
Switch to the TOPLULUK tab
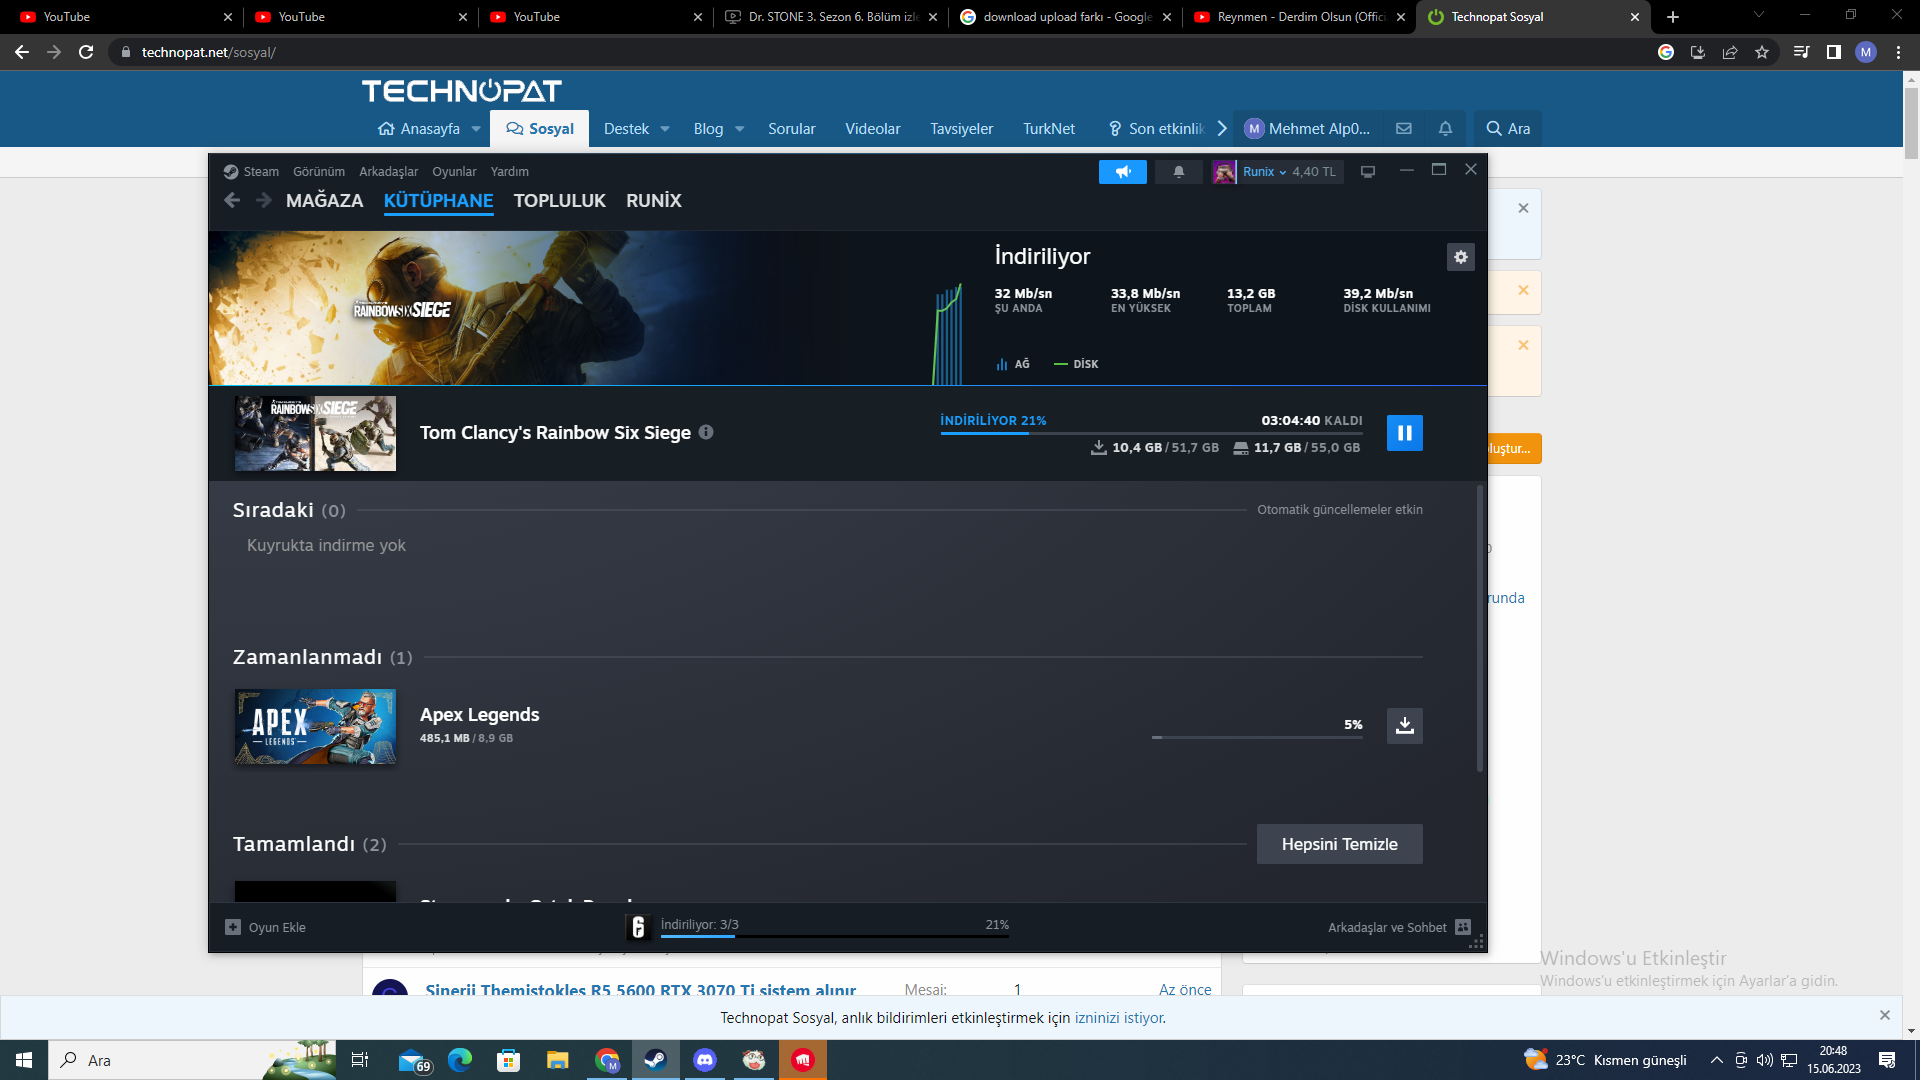coord(559,200)
